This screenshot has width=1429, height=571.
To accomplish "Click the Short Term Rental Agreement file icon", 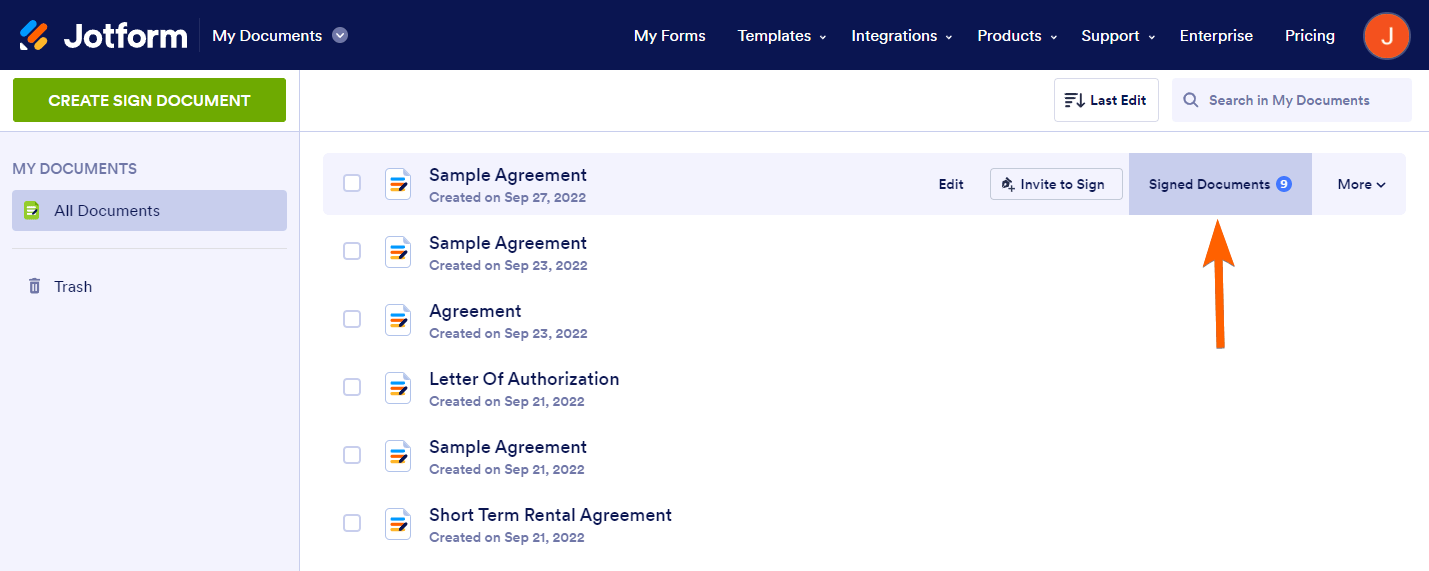I will (x=398, y=523).
